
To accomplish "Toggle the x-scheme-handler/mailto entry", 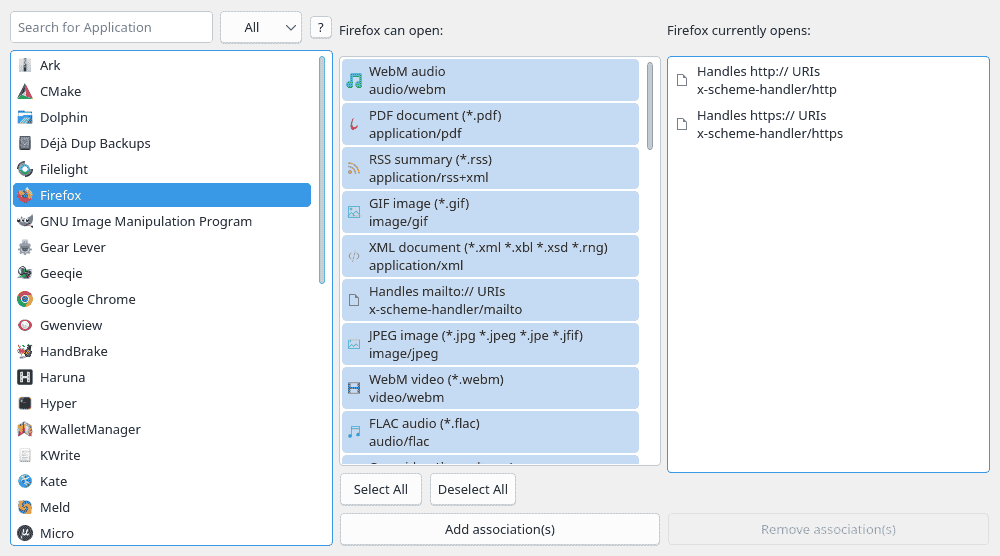I will tap(490, 300).
